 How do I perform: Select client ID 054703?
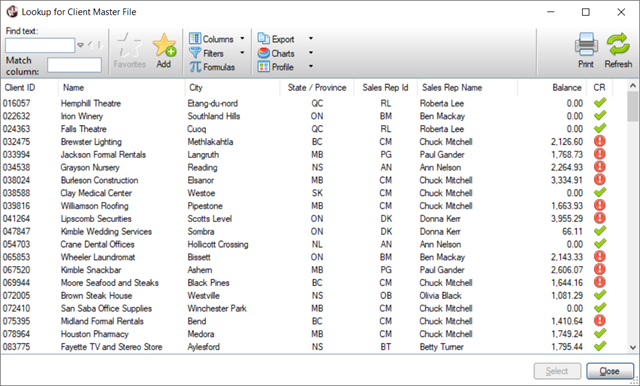point(16,244)
